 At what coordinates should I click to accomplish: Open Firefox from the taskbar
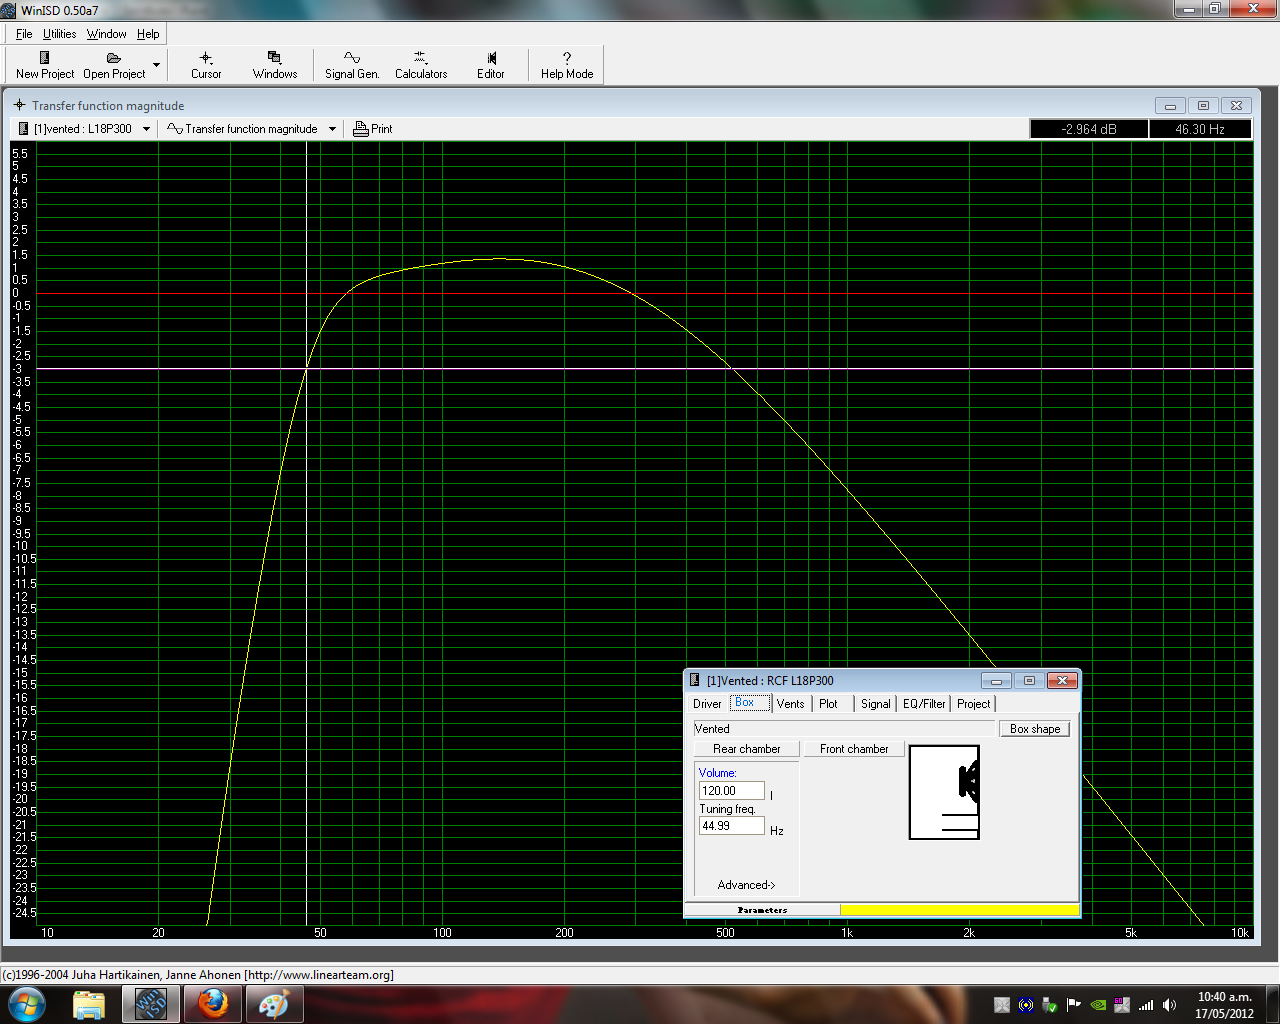(x=212, y=1003)
